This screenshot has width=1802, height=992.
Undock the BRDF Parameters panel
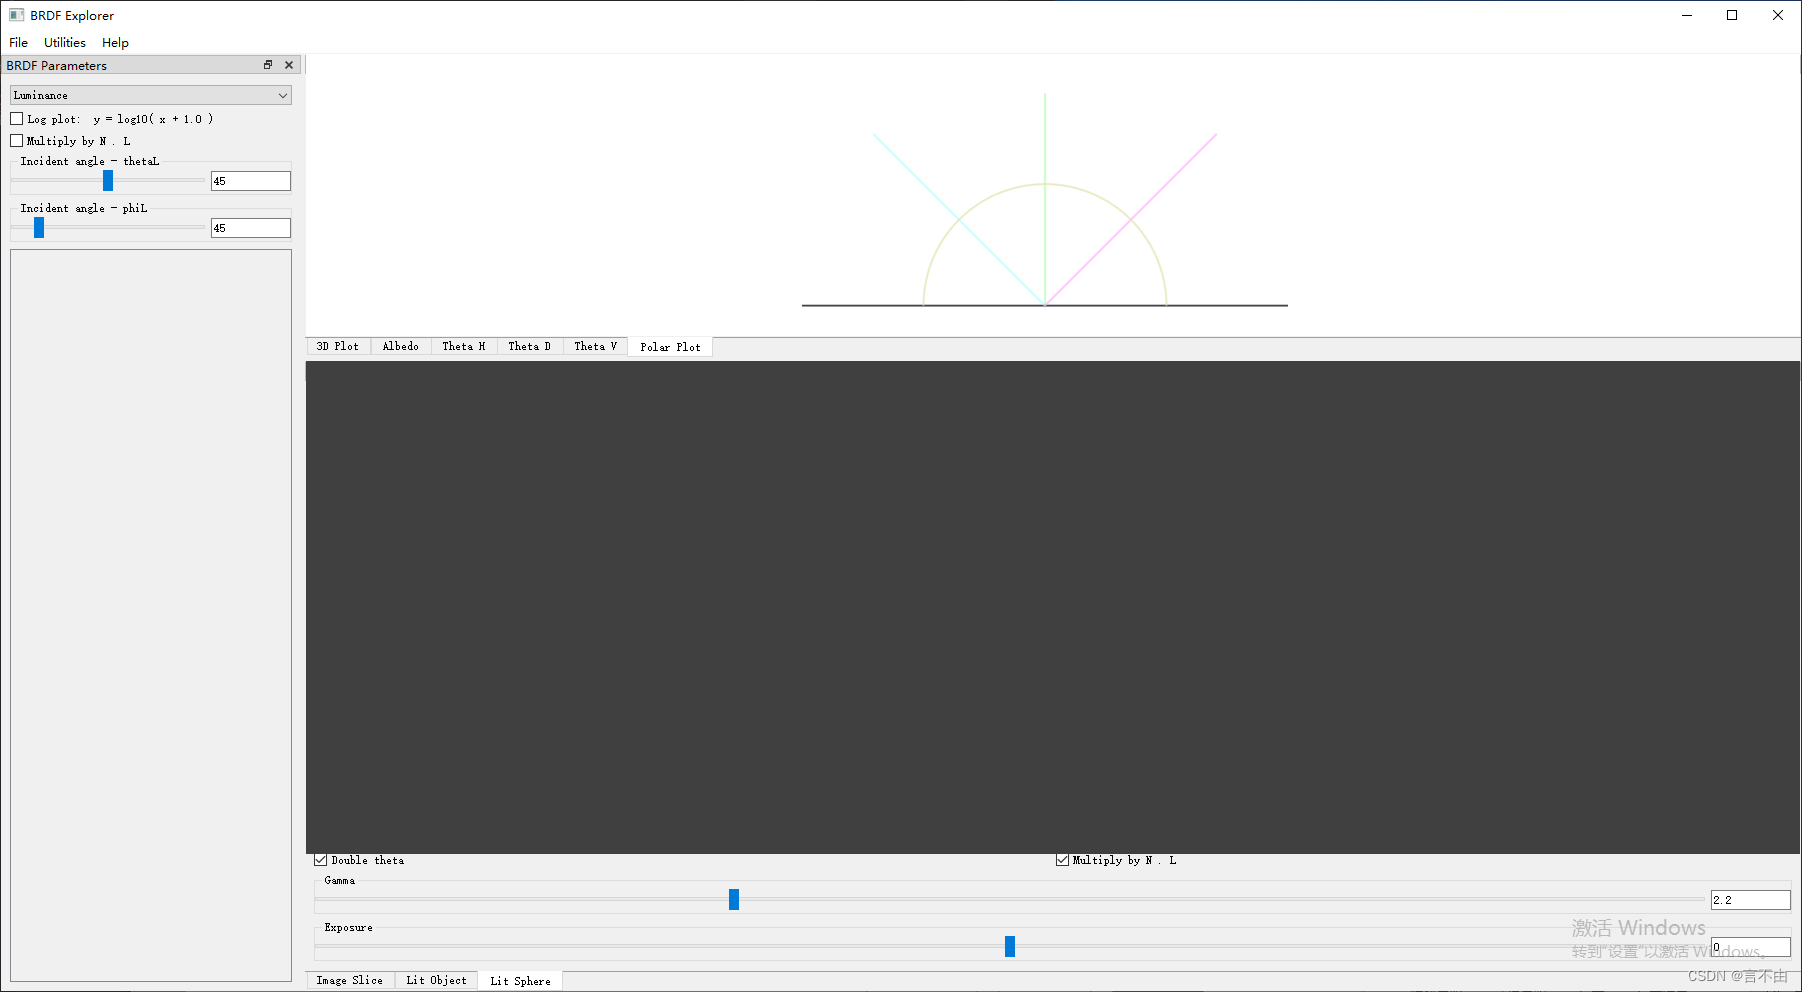pyautogui.click(x=267, y=64)
